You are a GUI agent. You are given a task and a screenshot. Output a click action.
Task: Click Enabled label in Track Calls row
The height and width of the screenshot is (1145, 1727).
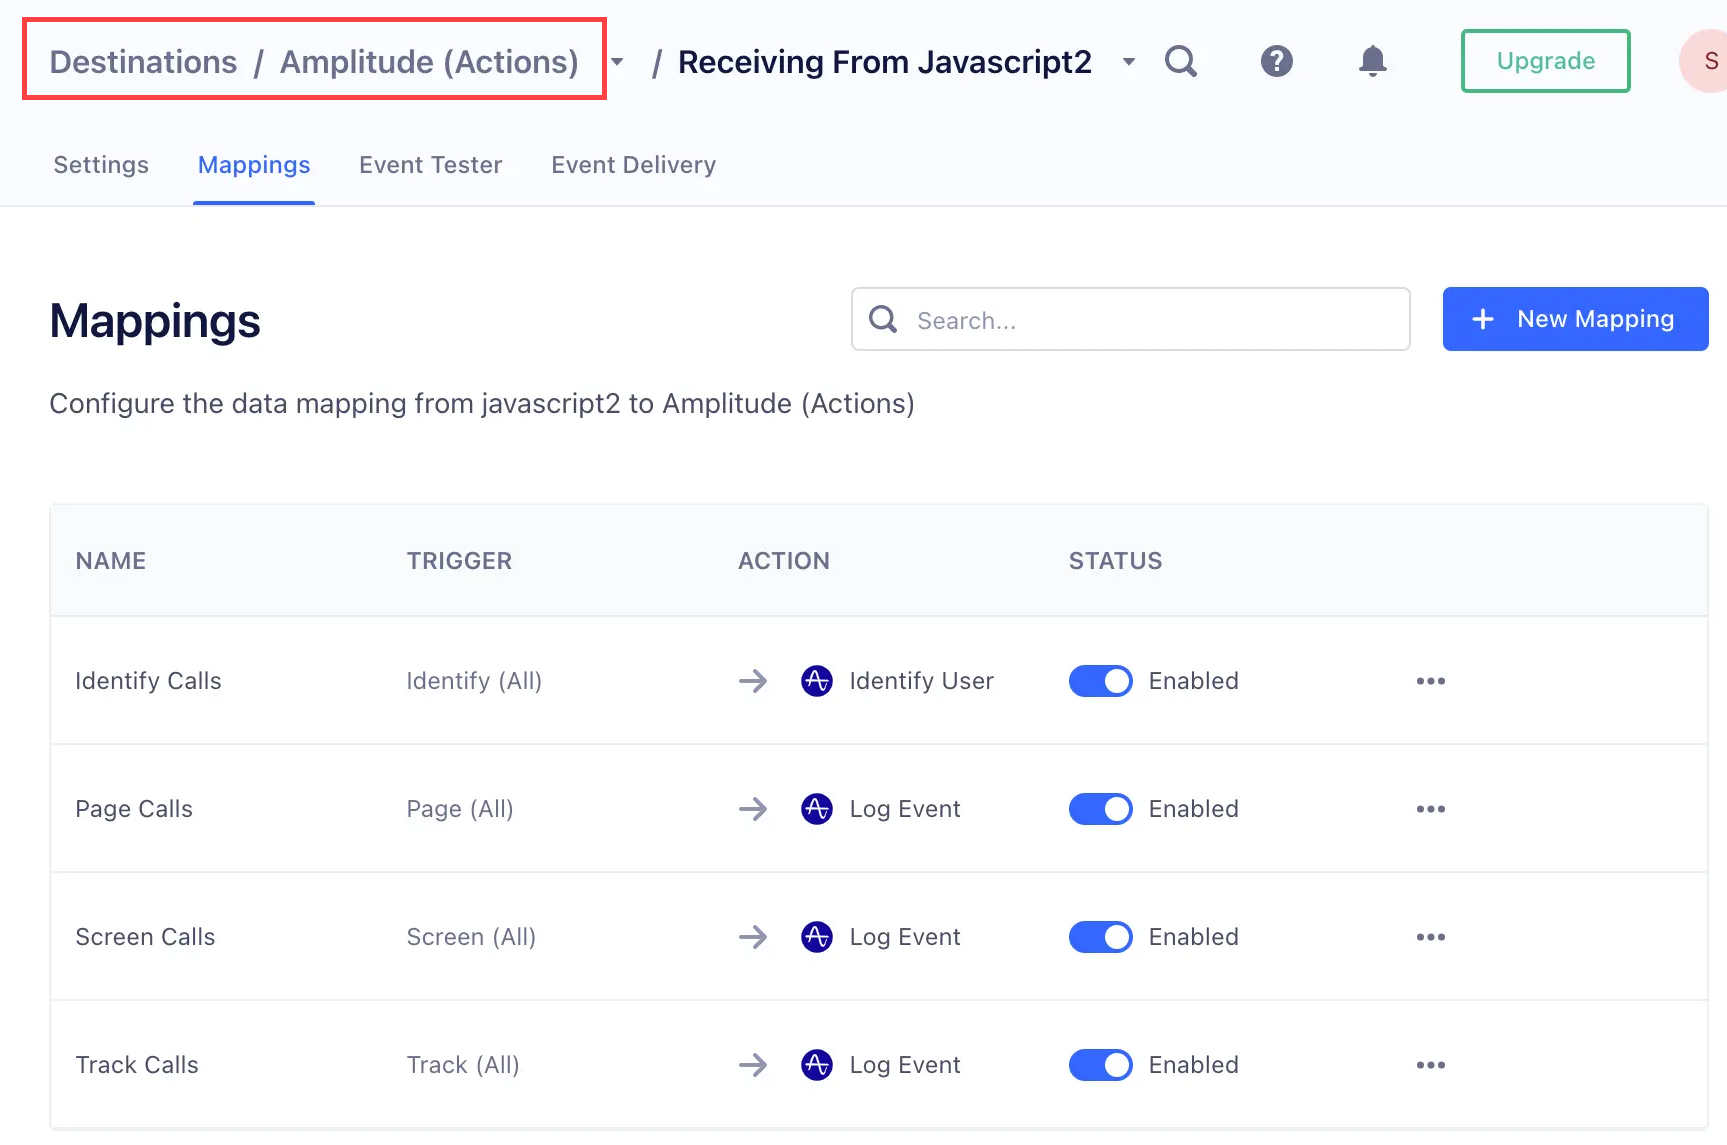[x=1194, y=1065]
